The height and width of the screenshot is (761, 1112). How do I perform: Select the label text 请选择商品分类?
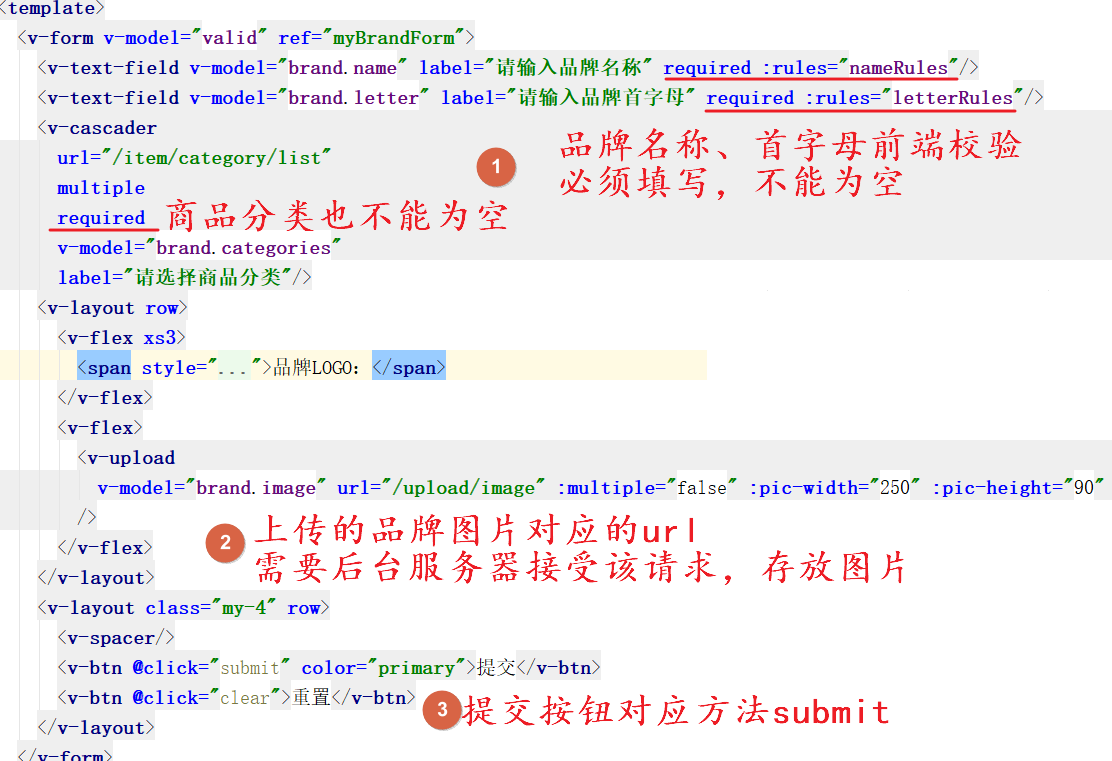pyautogui.click(x=208, y=277)
